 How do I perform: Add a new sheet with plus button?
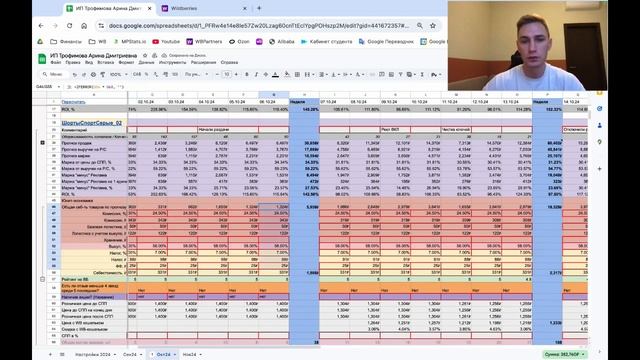point(50,354)
